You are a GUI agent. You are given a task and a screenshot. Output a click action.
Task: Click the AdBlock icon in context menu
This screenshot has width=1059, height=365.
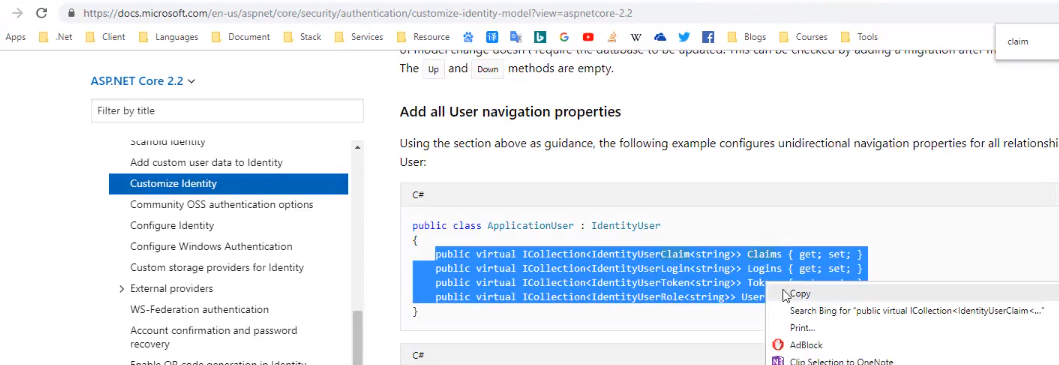tap(777, 345)
